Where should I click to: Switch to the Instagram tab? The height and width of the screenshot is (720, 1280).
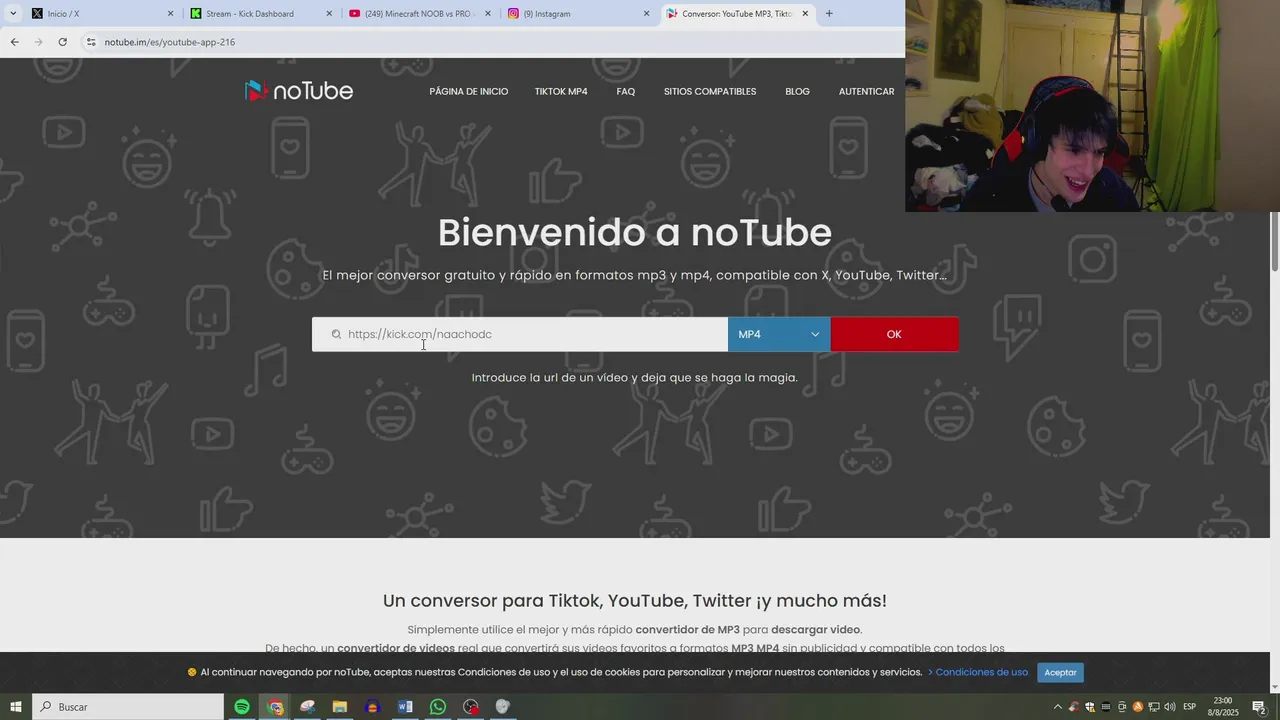click(x=578, y=14)
